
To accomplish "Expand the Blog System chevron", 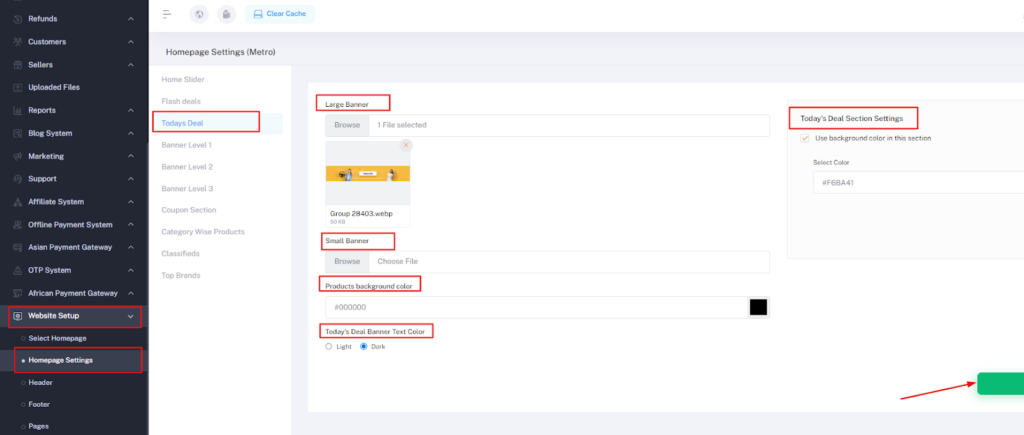I will tap(131, 133).
